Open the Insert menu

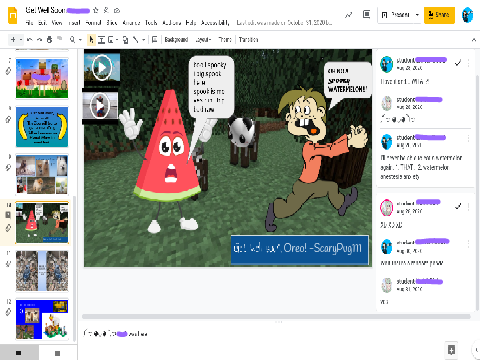[x=74, y=23]
